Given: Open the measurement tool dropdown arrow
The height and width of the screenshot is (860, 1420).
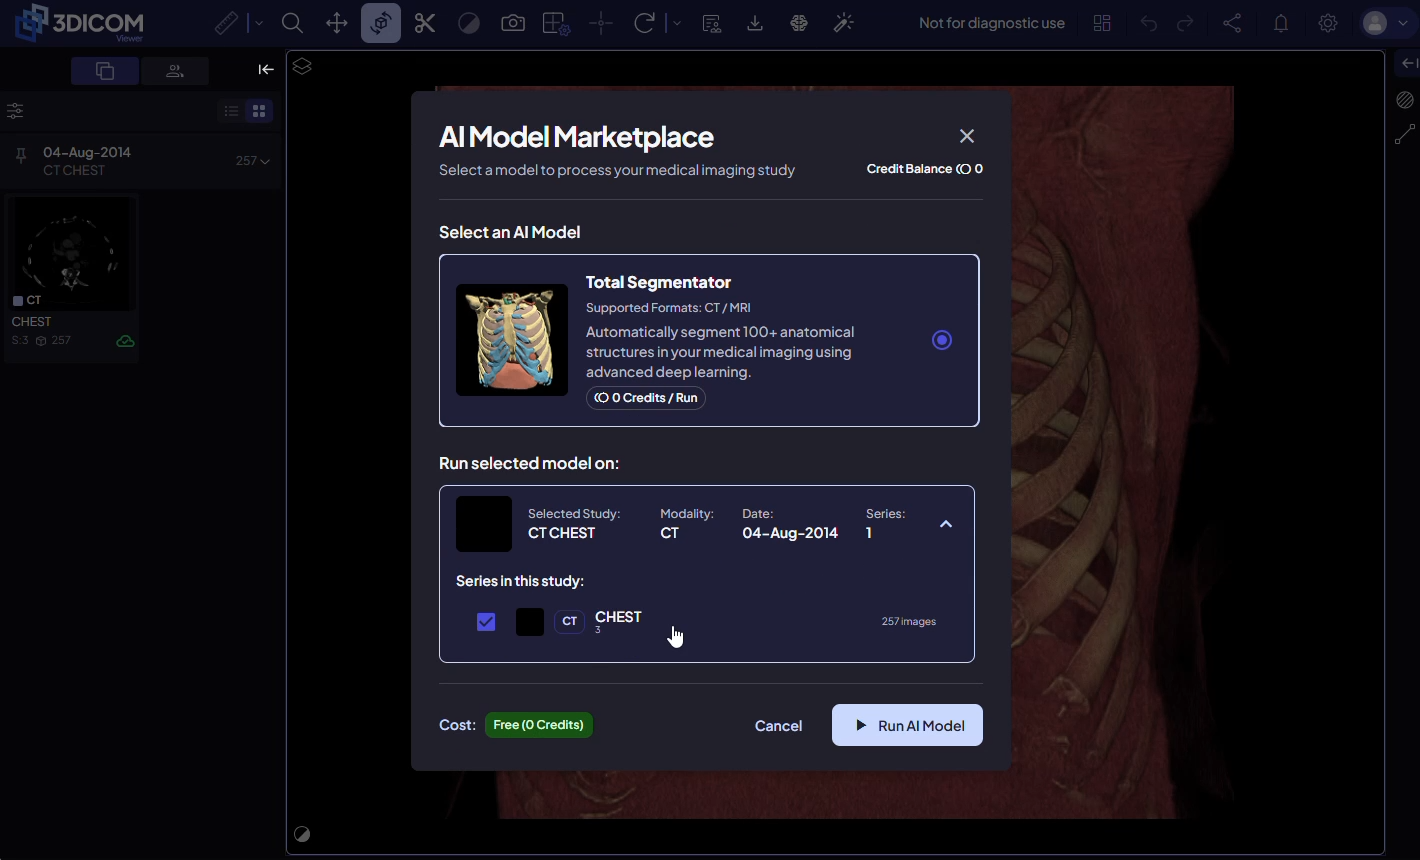Looking at the screenshot, I should tap(258, 23).
